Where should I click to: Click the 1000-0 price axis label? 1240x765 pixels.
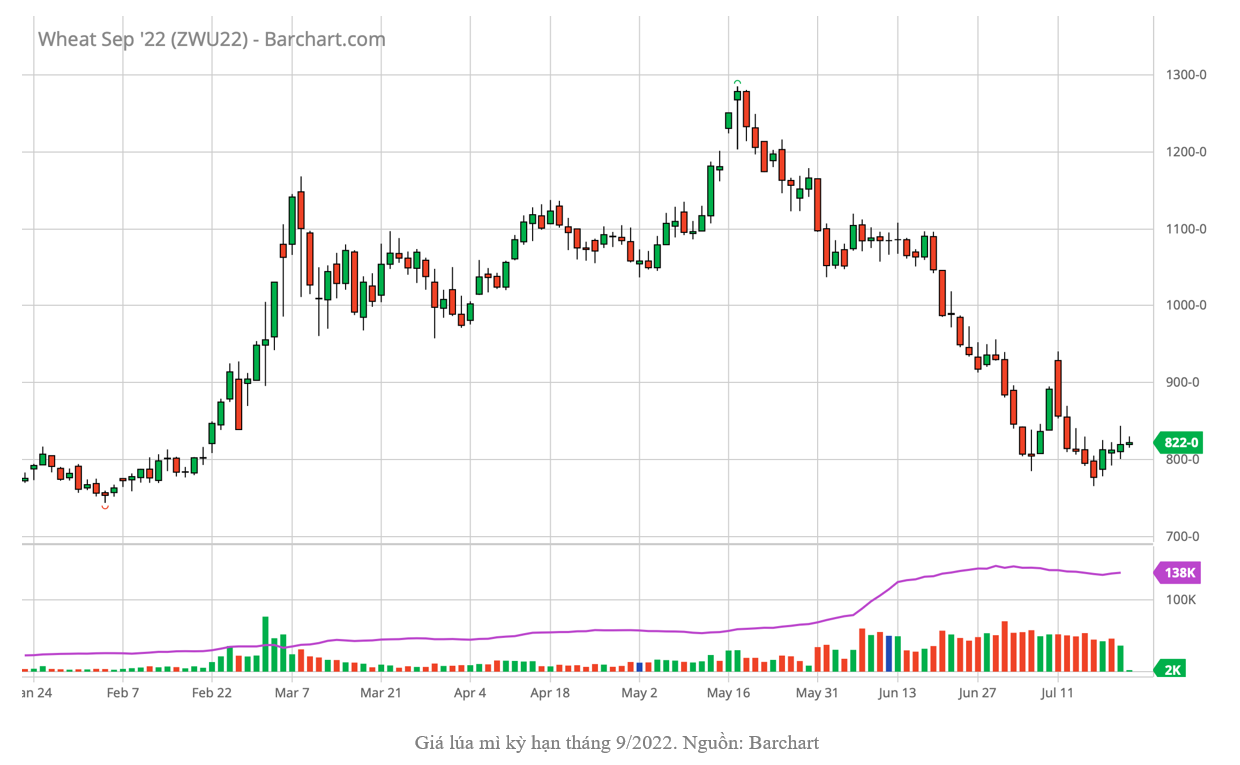pos(1186,305)
